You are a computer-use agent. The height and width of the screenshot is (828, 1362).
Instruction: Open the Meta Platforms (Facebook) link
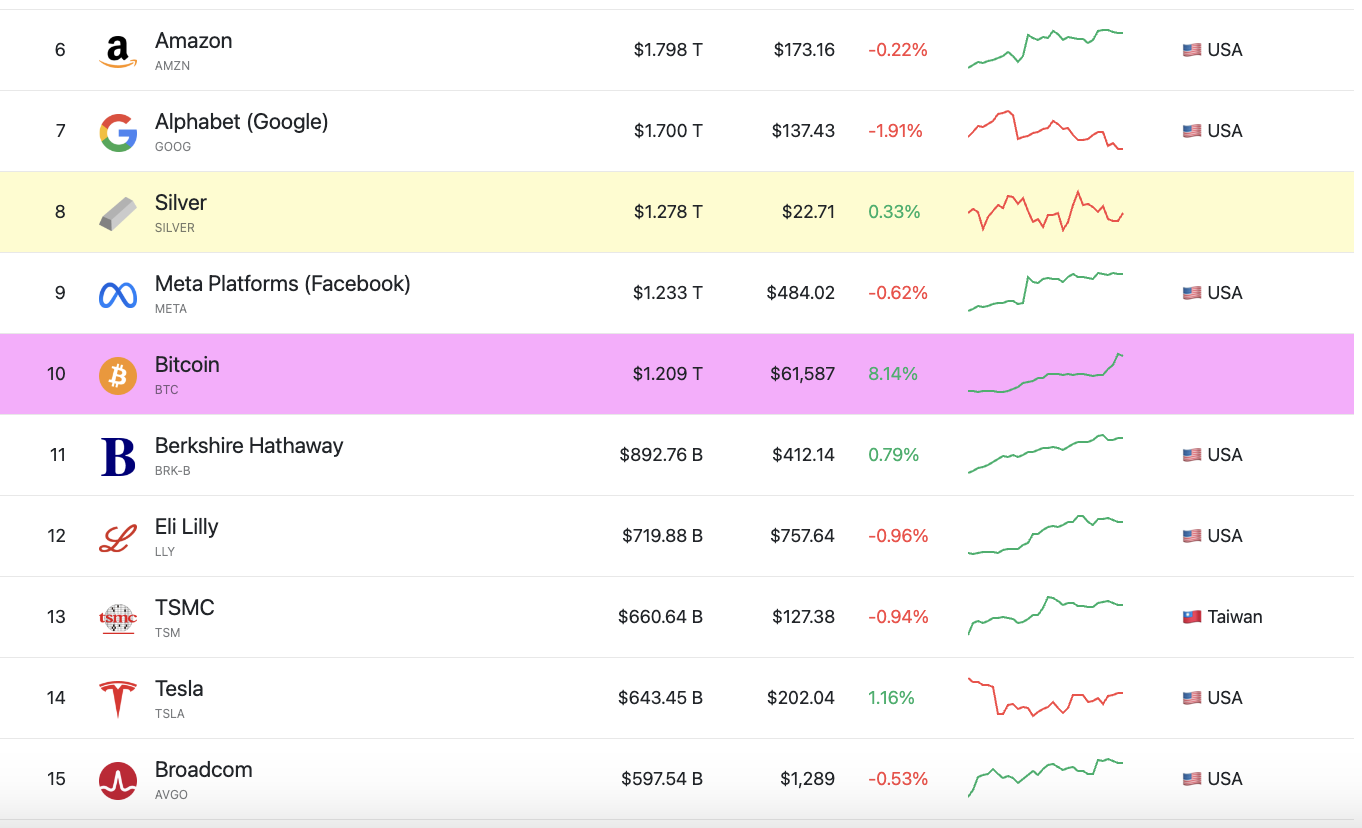(x=283, y=284)
